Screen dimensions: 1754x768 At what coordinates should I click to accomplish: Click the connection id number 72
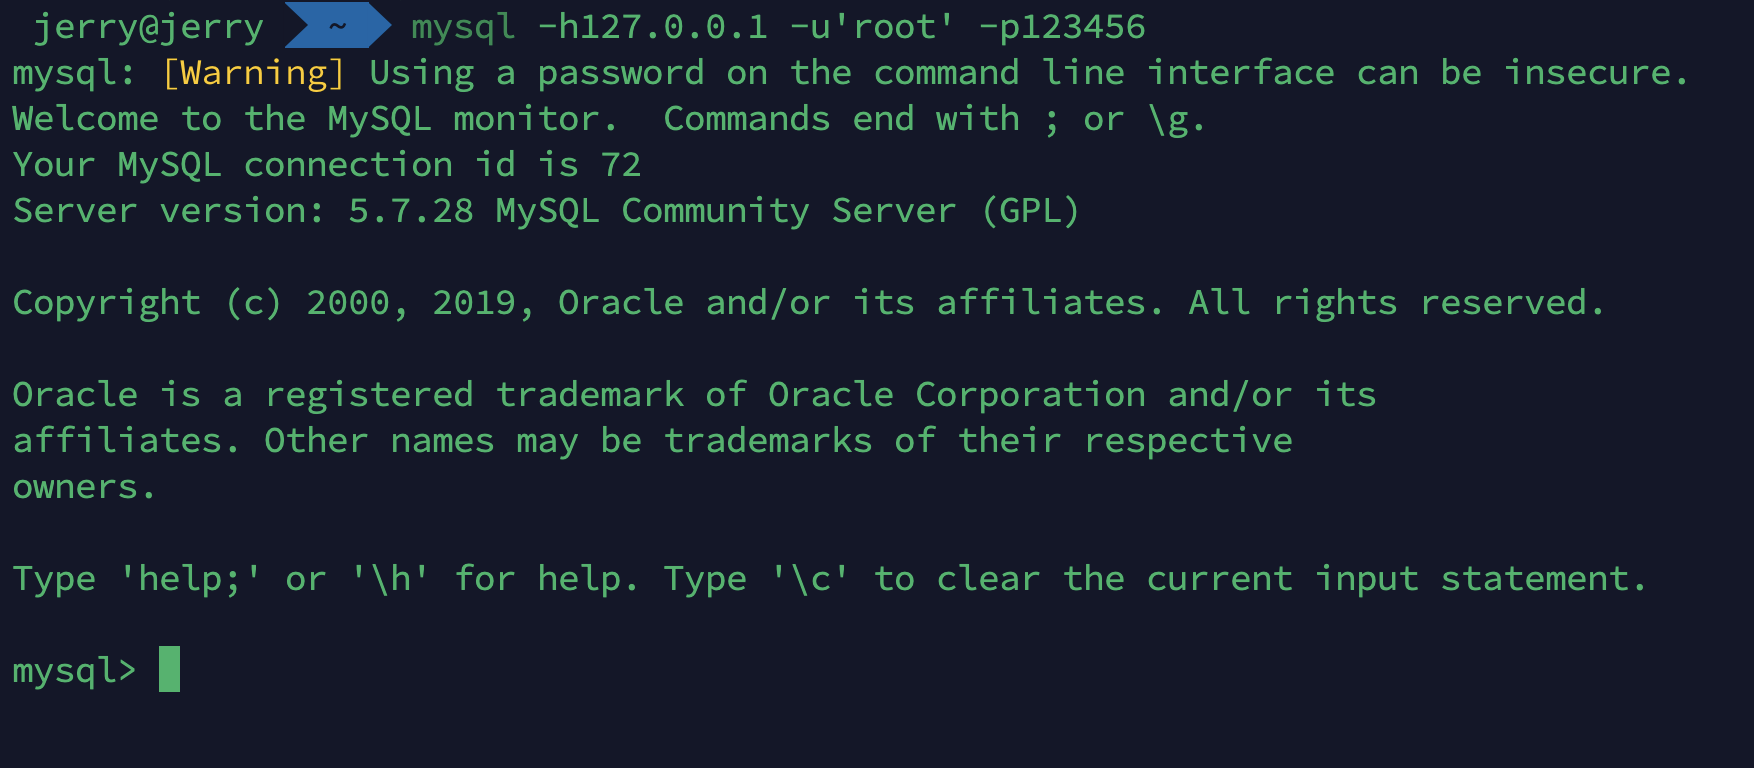click(x=621, y=165)
